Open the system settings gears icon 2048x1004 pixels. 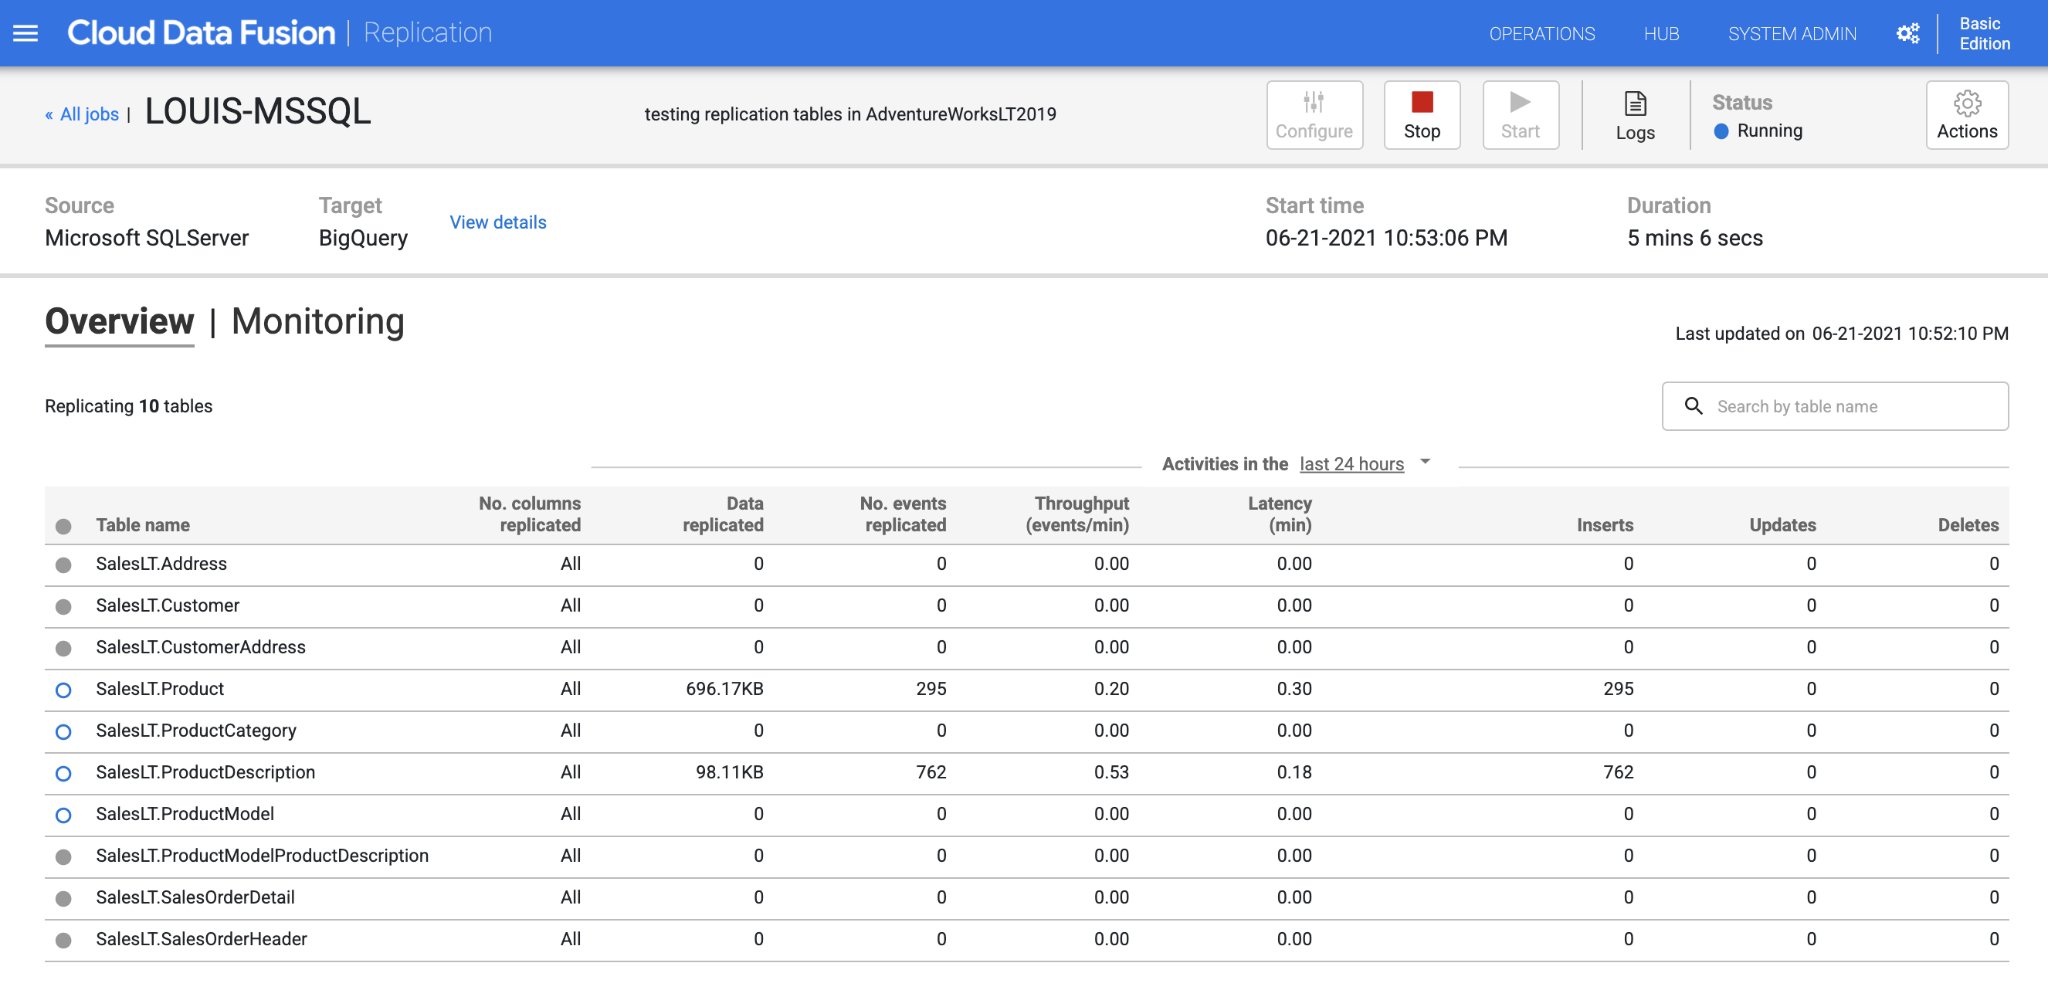[1907, 33]
